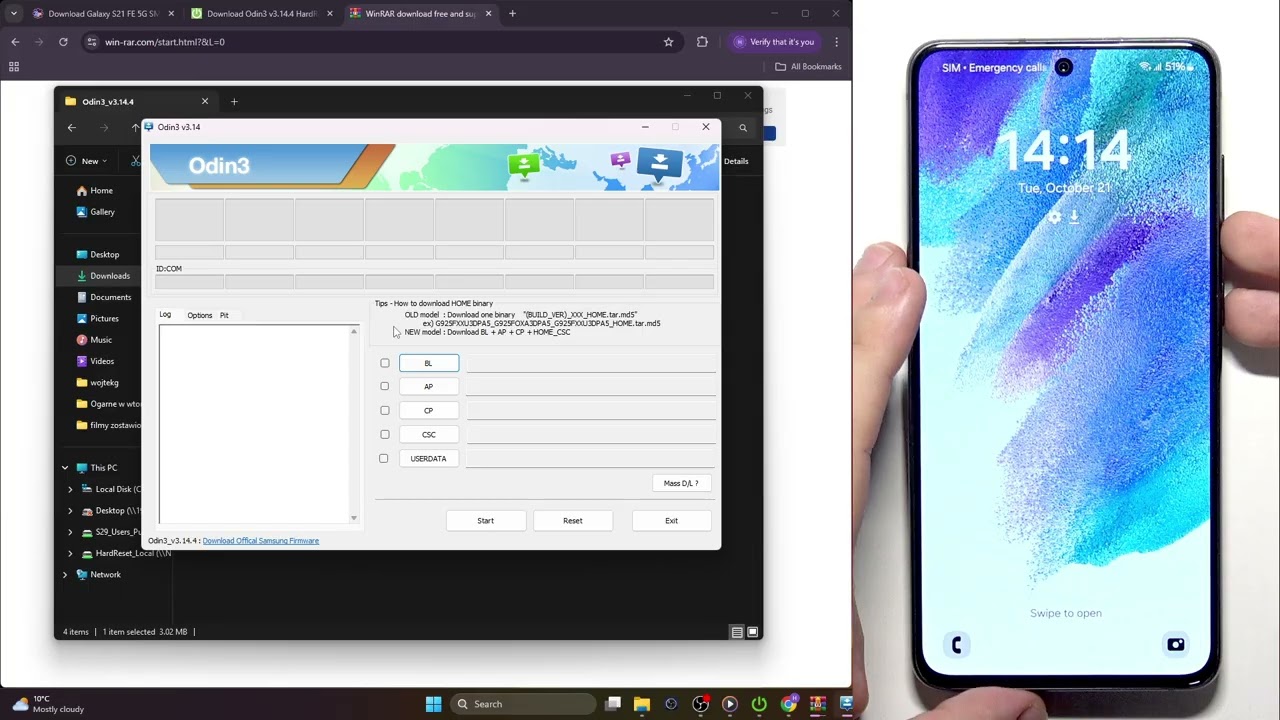Tick the USERDATA checkbox in Odin3
This screenshot has width=1280, height=720.
point(384,458)
